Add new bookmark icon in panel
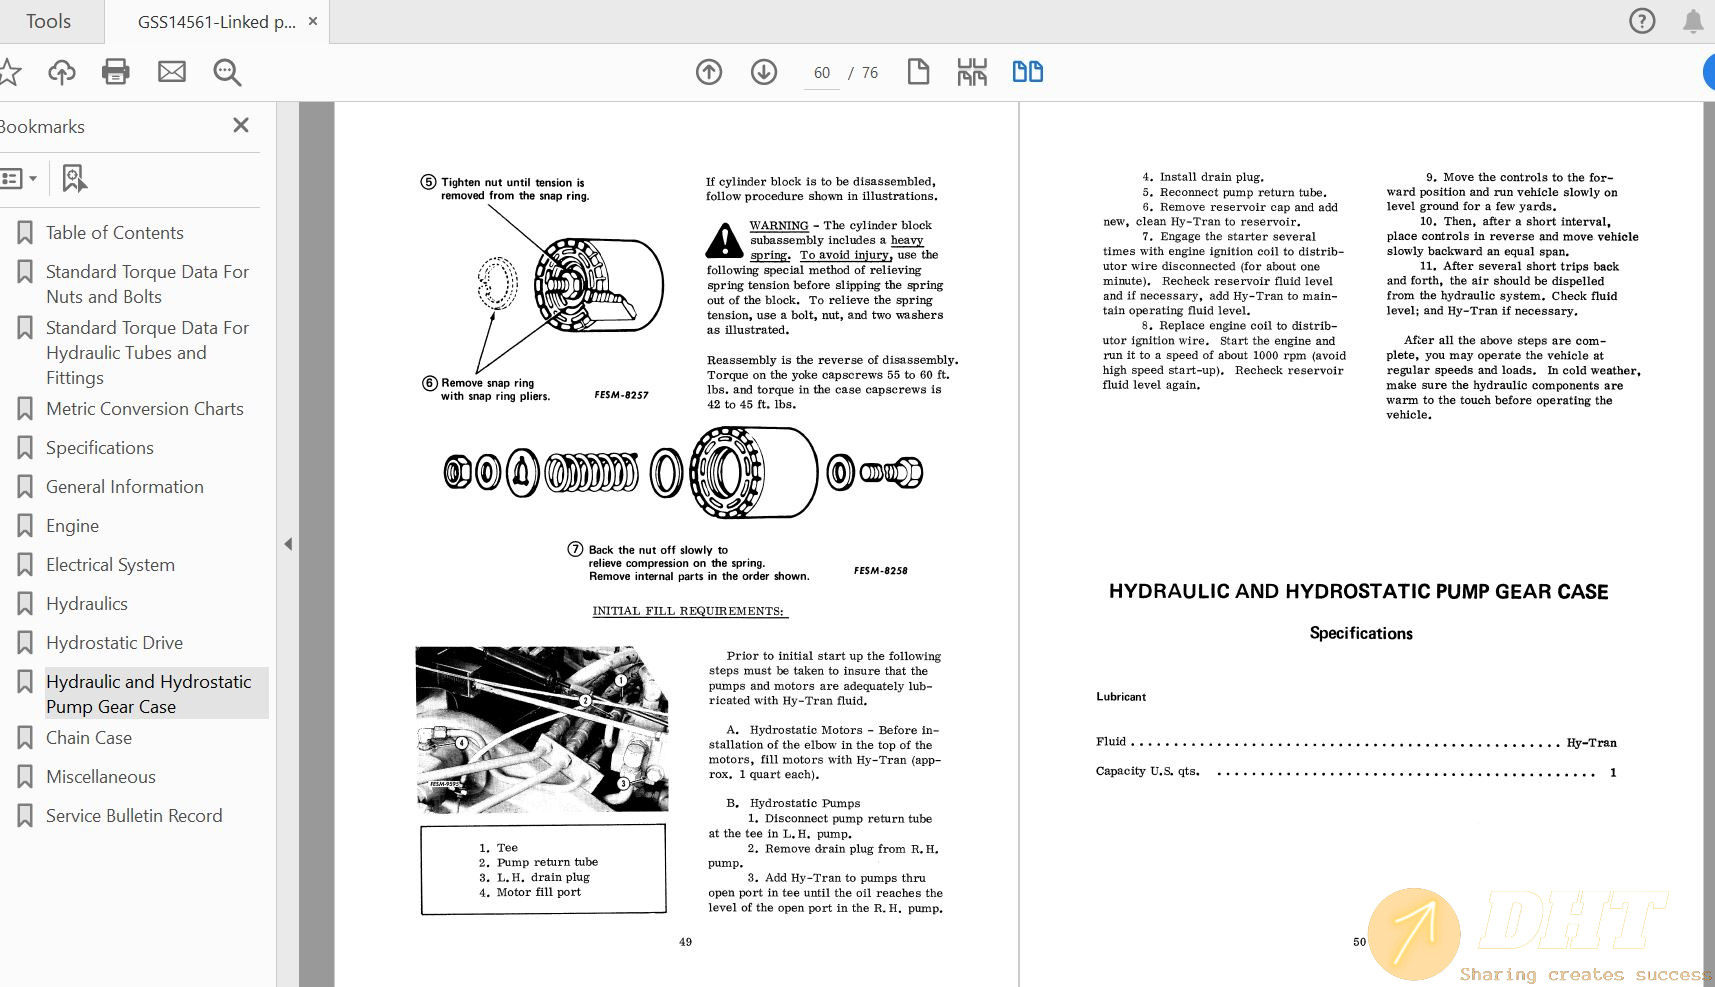 click(74, 179)
